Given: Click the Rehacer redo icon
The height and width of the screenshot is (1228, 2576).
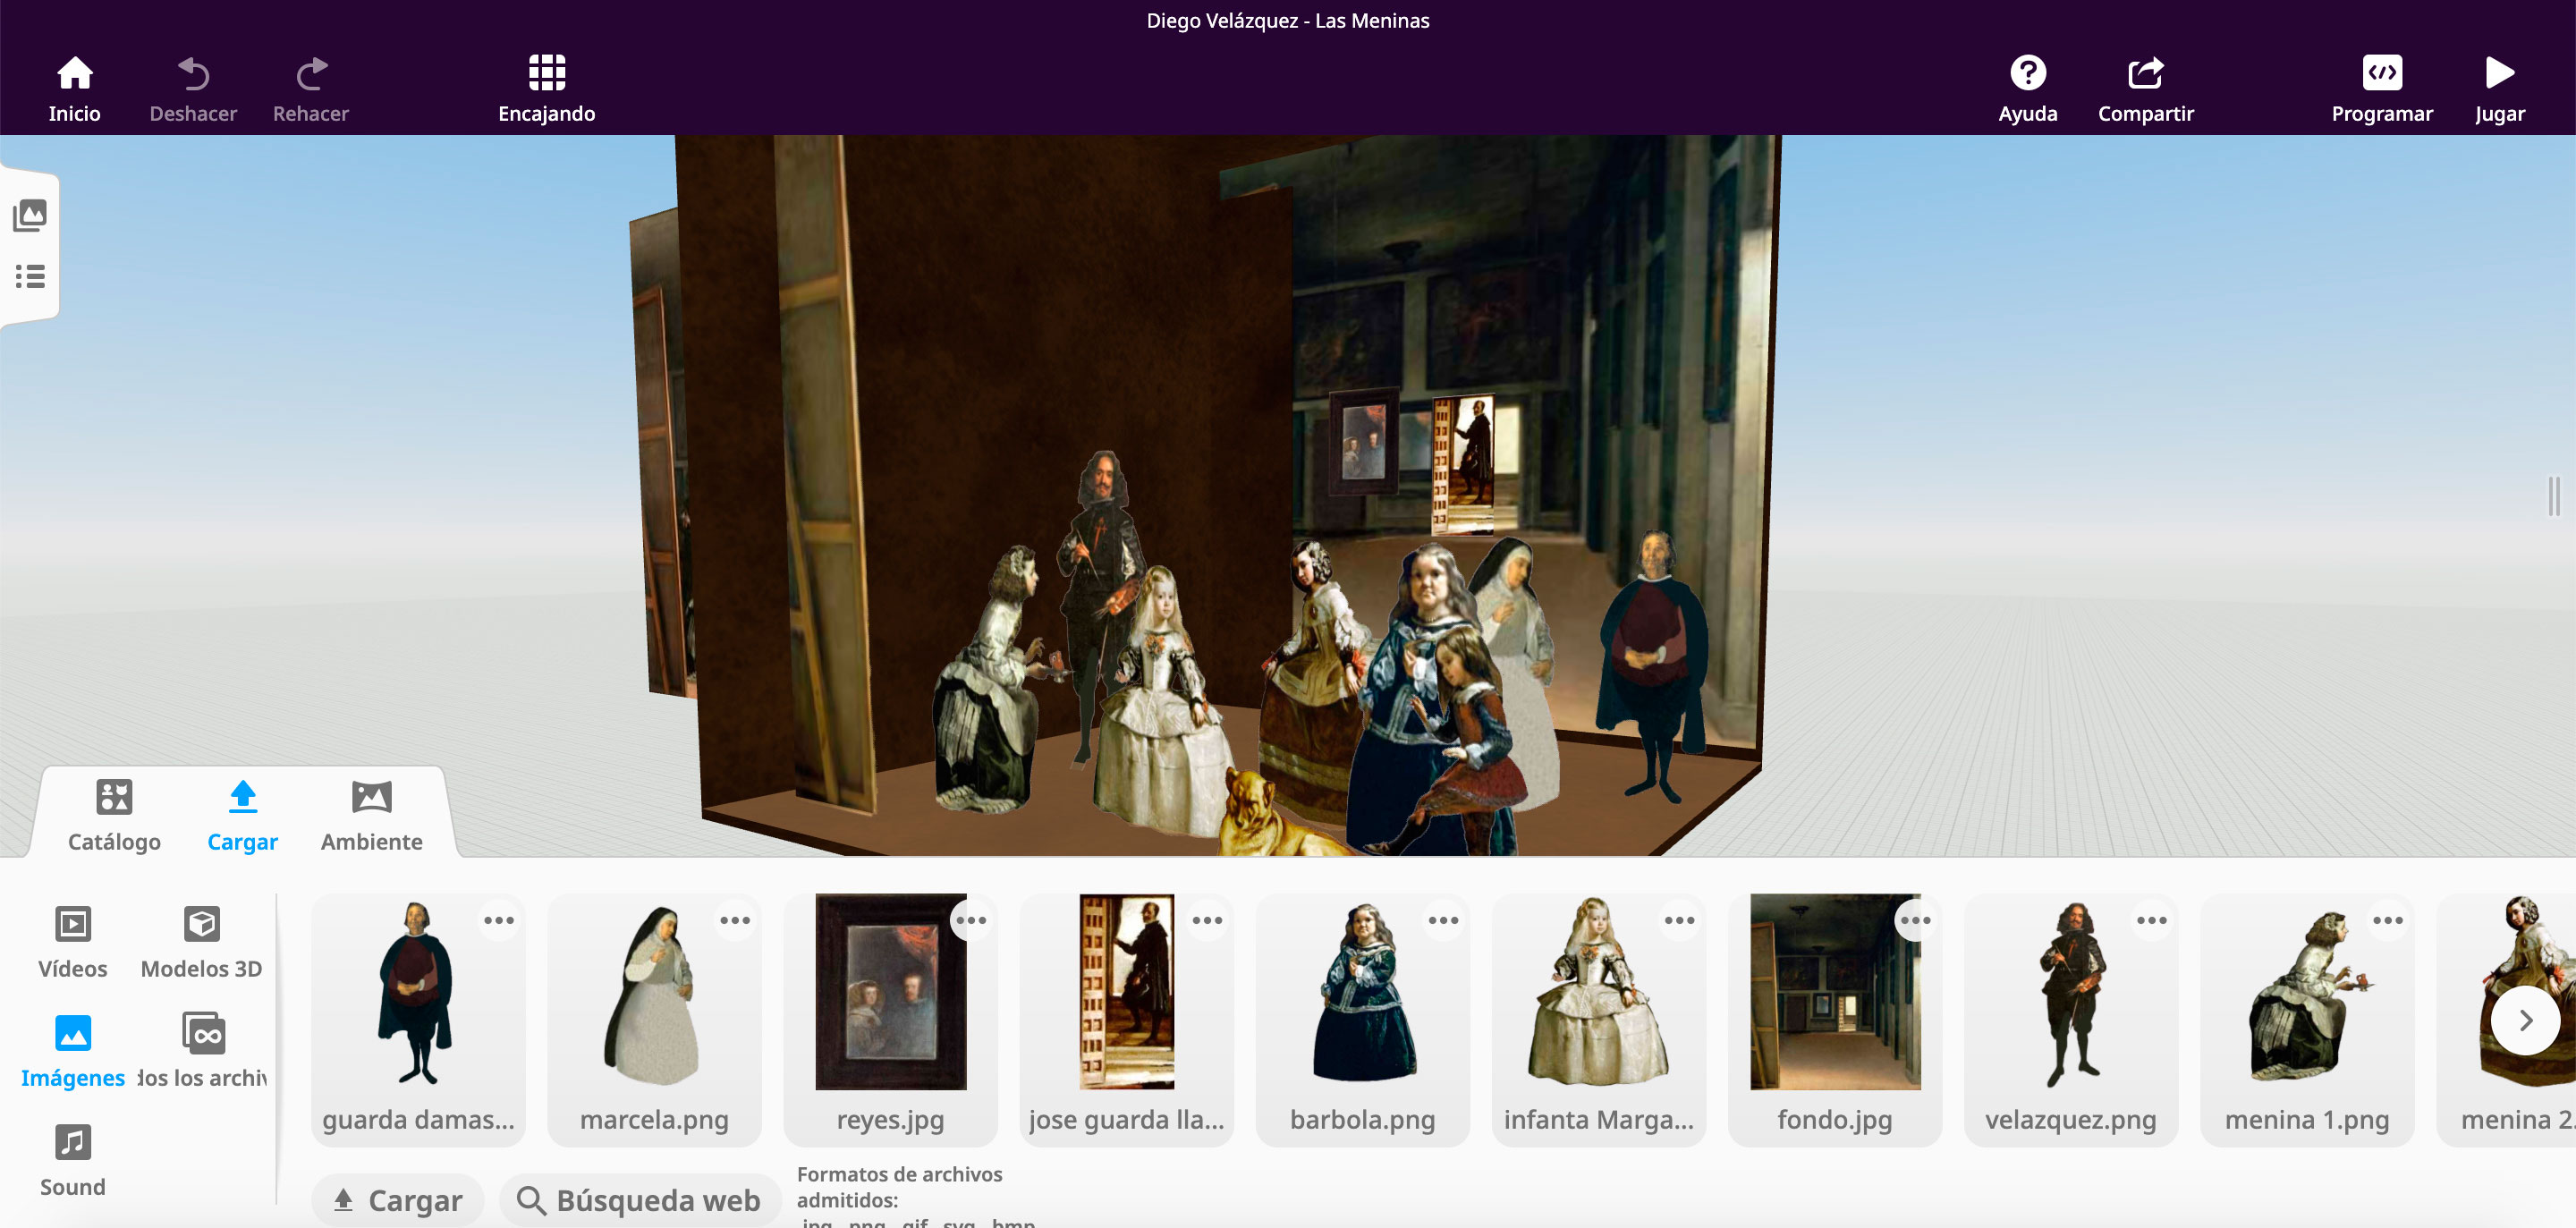Looking at the screenshot, I should 311,73.
